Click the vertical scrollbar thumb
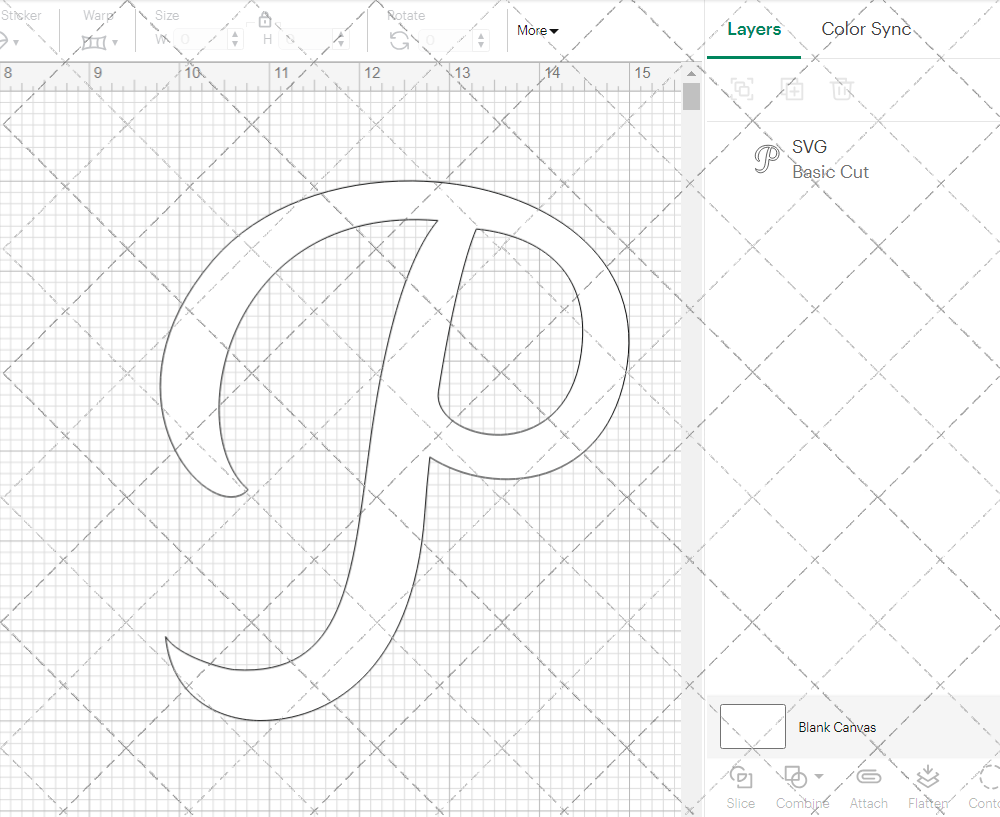Viewport: 1000px width, 817px height. (691, 97)
